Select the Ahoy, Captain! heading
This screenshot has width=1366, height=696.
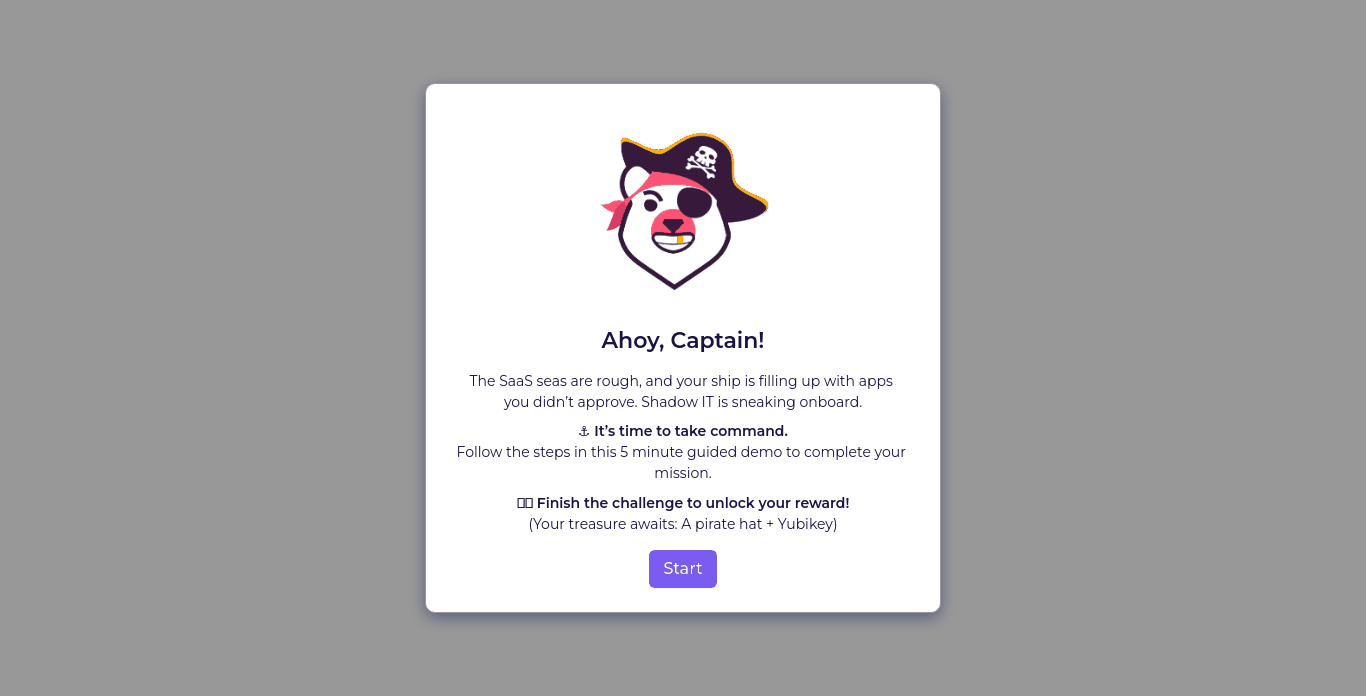click(x=683, y=340)
